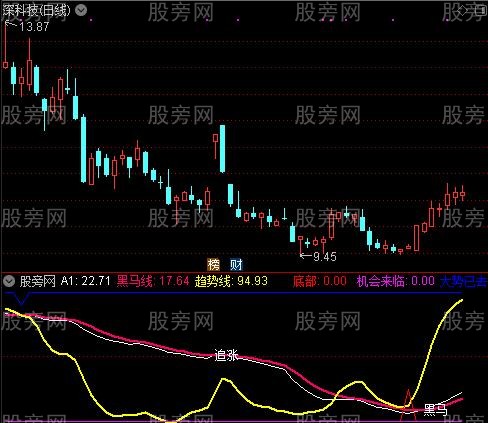Select the 机会来临: 0.00 label
Screen dimensions: 488x423
pyautogui.click(x=396, y=281)
